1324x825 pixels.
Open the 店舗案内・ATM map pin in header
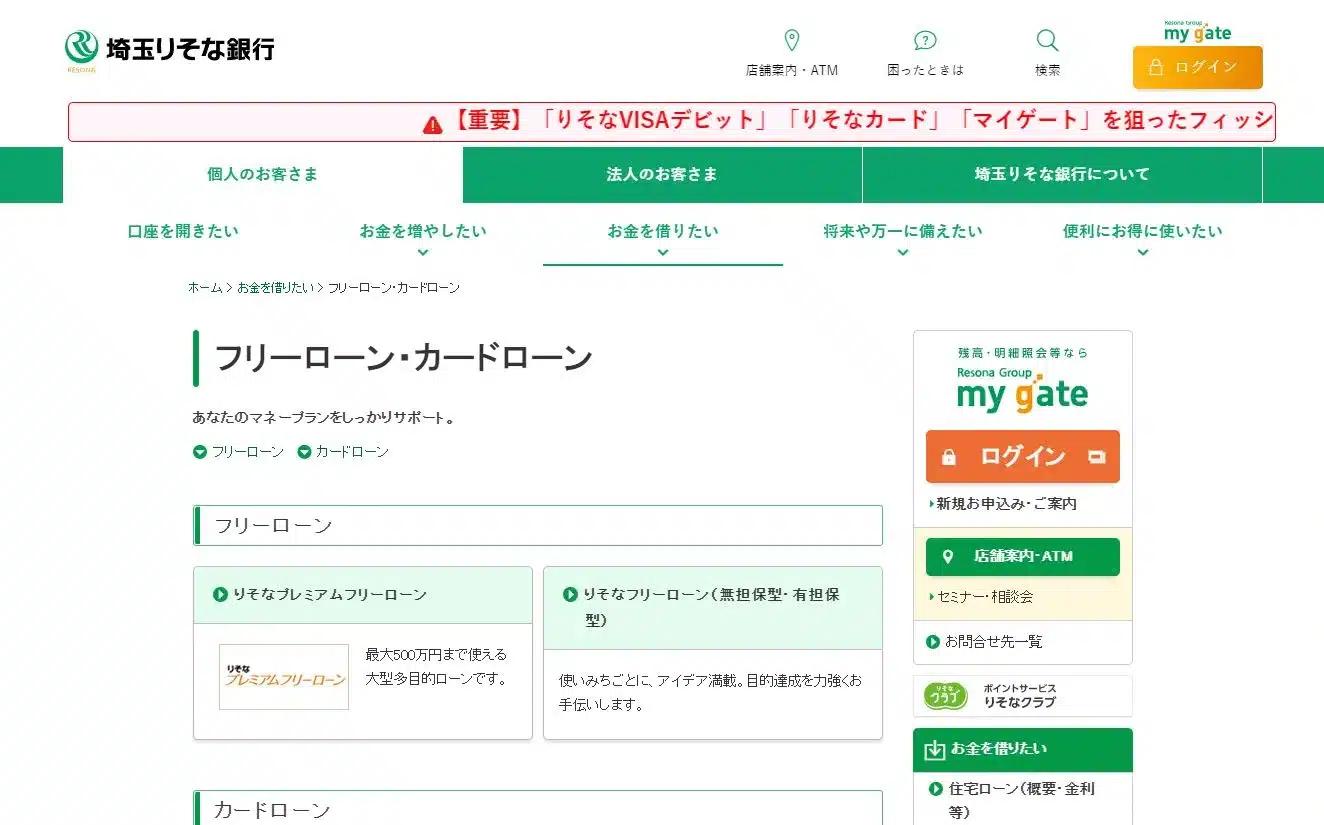792,41
